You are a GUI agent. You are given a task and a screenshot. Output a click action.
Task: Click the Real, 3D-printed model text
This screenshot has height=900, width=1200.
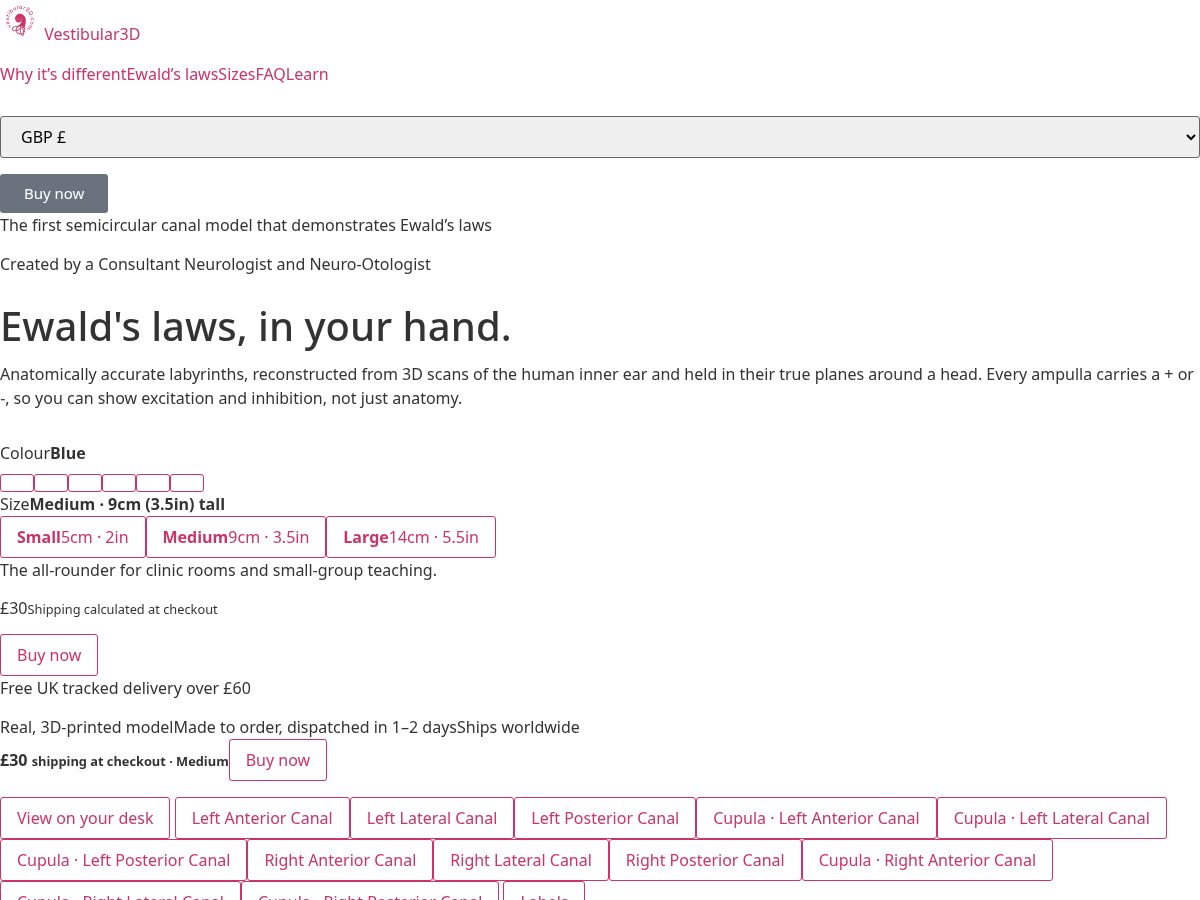87,727
